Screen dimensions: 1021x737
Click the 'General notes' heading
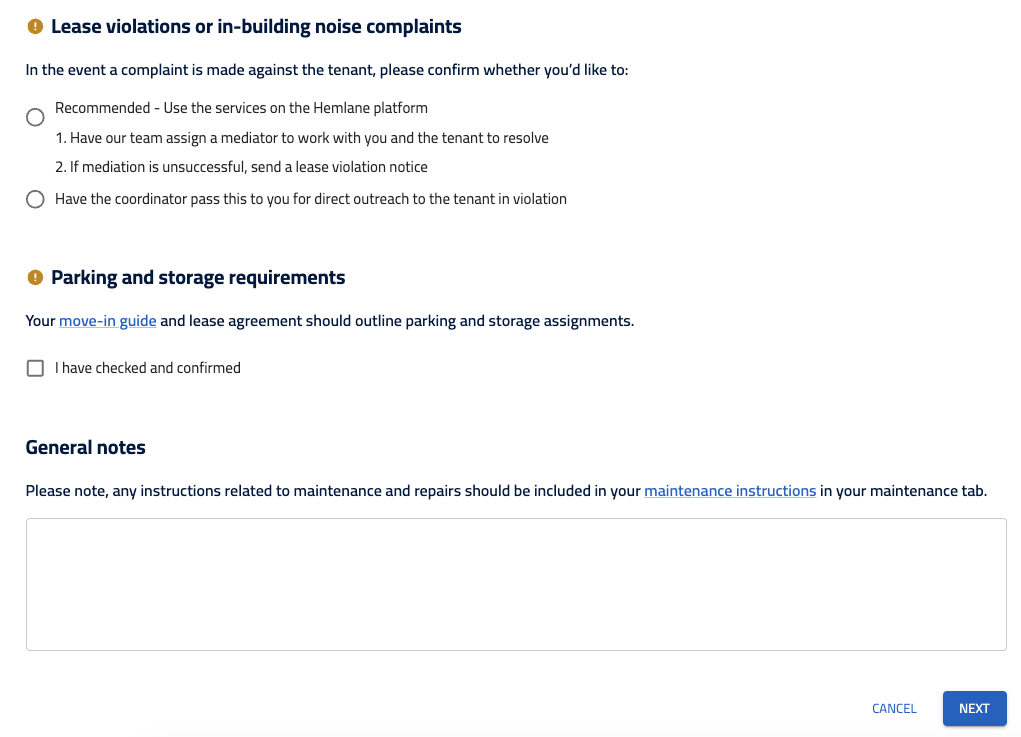(85, 447)
